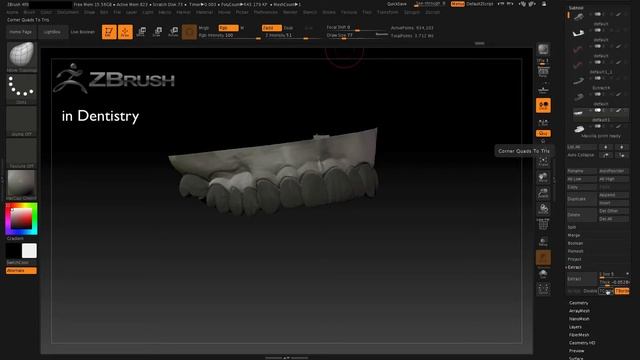The width and height of the screenshot is (640, 360).
Task: Toggle the Transp transparency icon
Action: [x=543, y=242]
